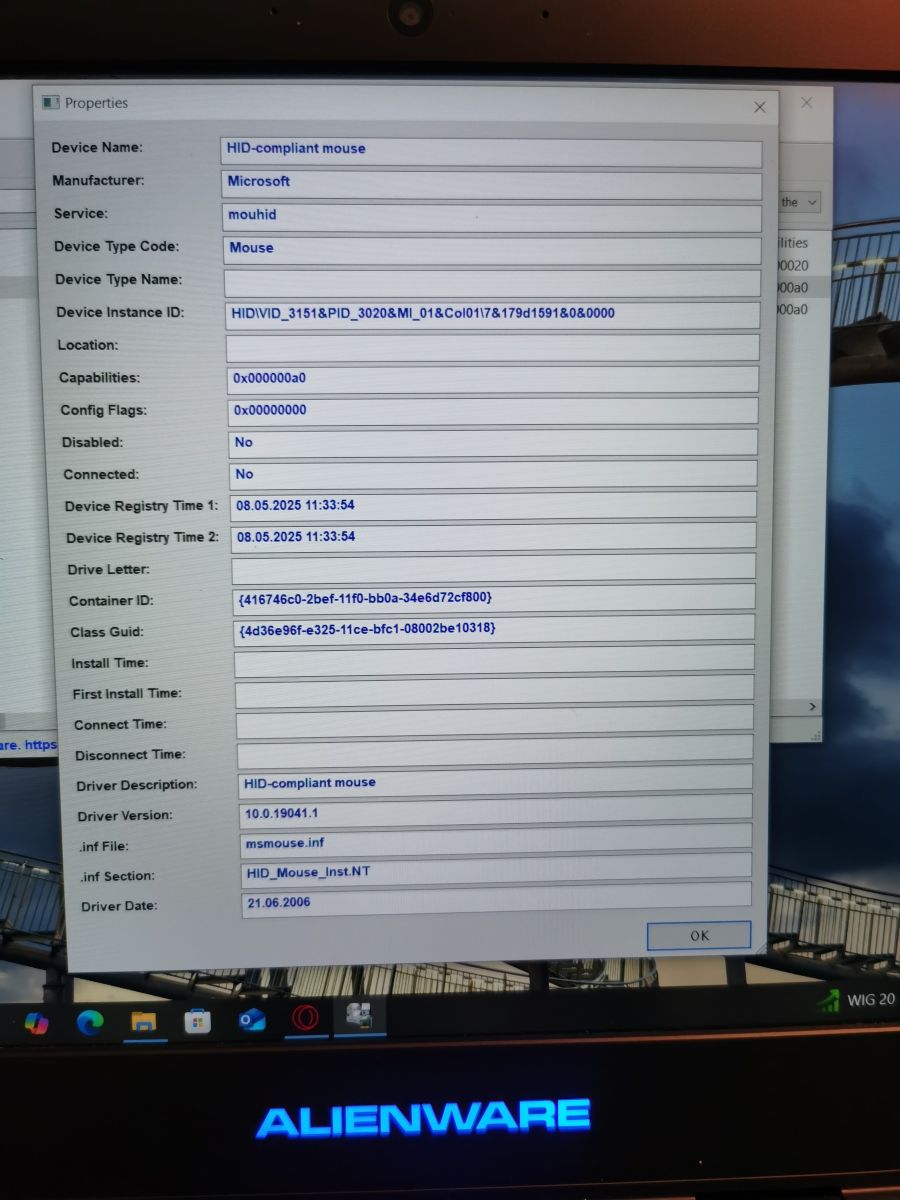Click the 'Class Guid:' label
This screenshot has height=1200, width=900.
(107, 632)
